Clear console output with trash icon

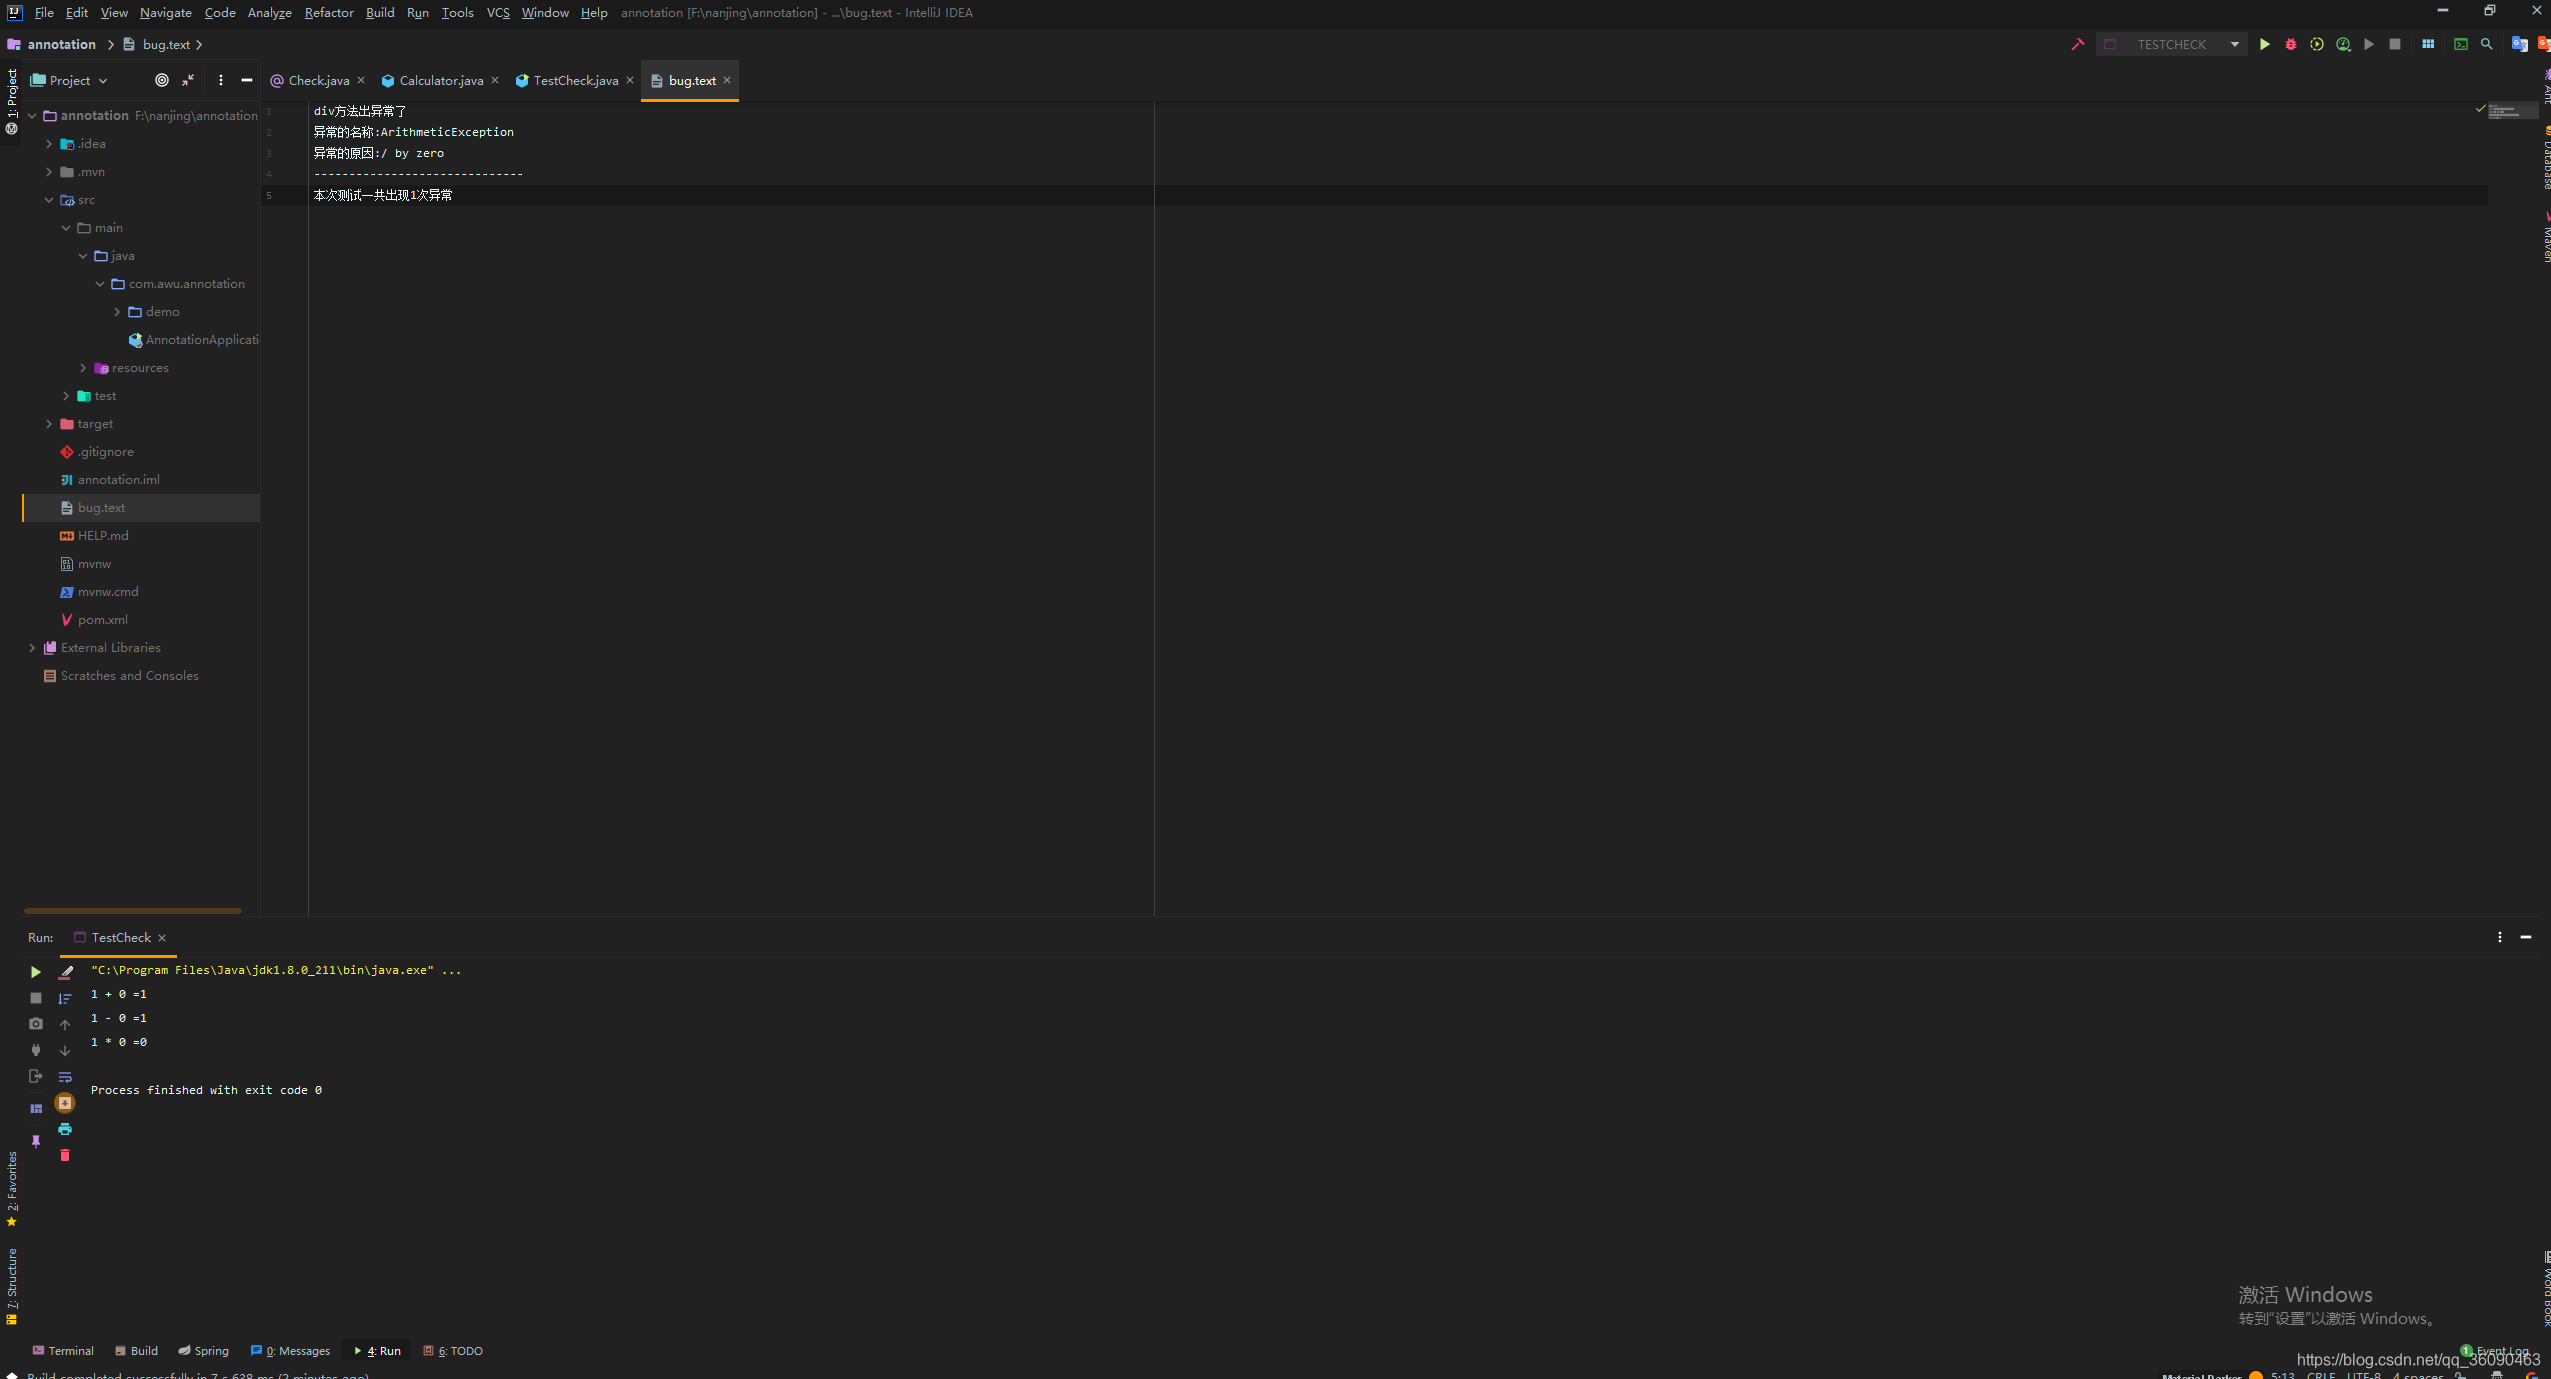point(65,1155)
